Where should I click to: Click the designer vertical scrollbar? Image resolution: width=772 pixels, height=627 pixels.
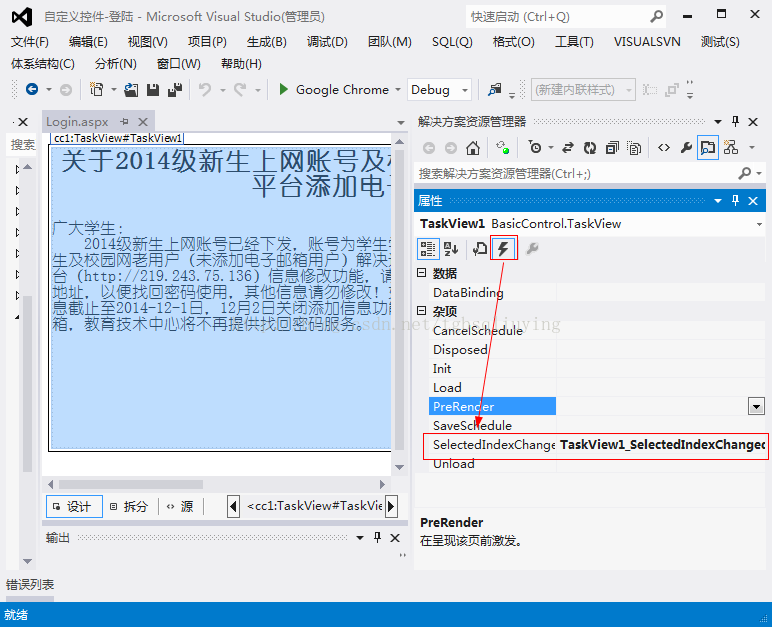(400, 304)
